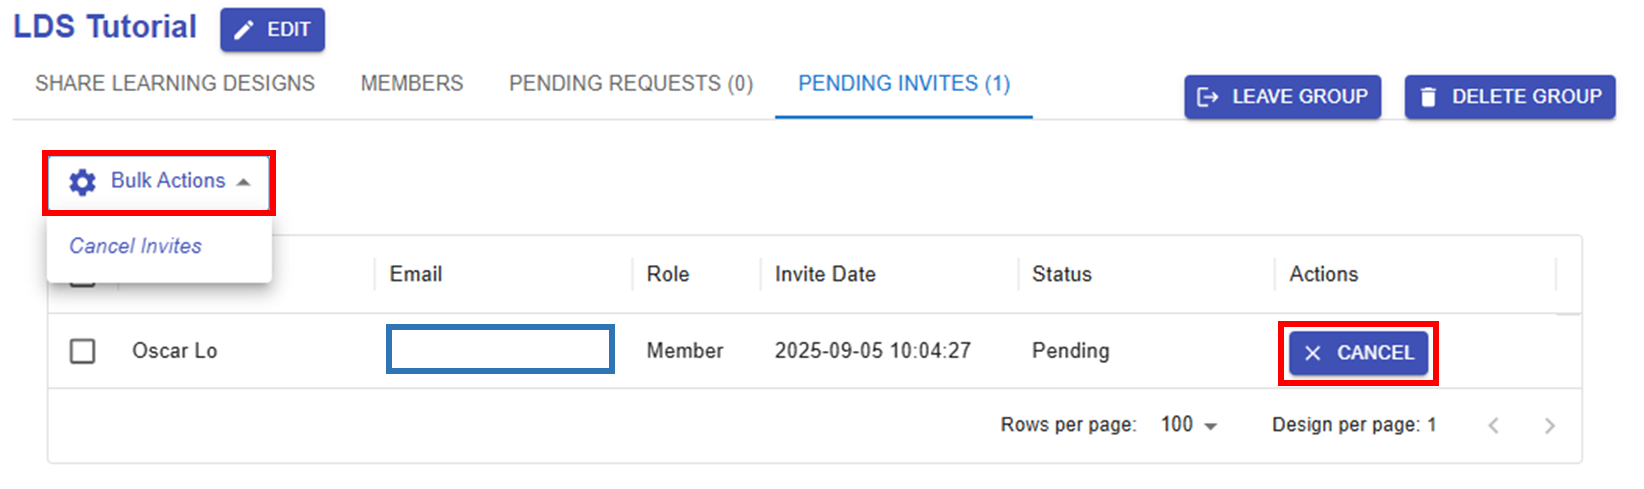Go to previous page arrow
This screenshot has width=1644, height=489.
pos(1493,426)
